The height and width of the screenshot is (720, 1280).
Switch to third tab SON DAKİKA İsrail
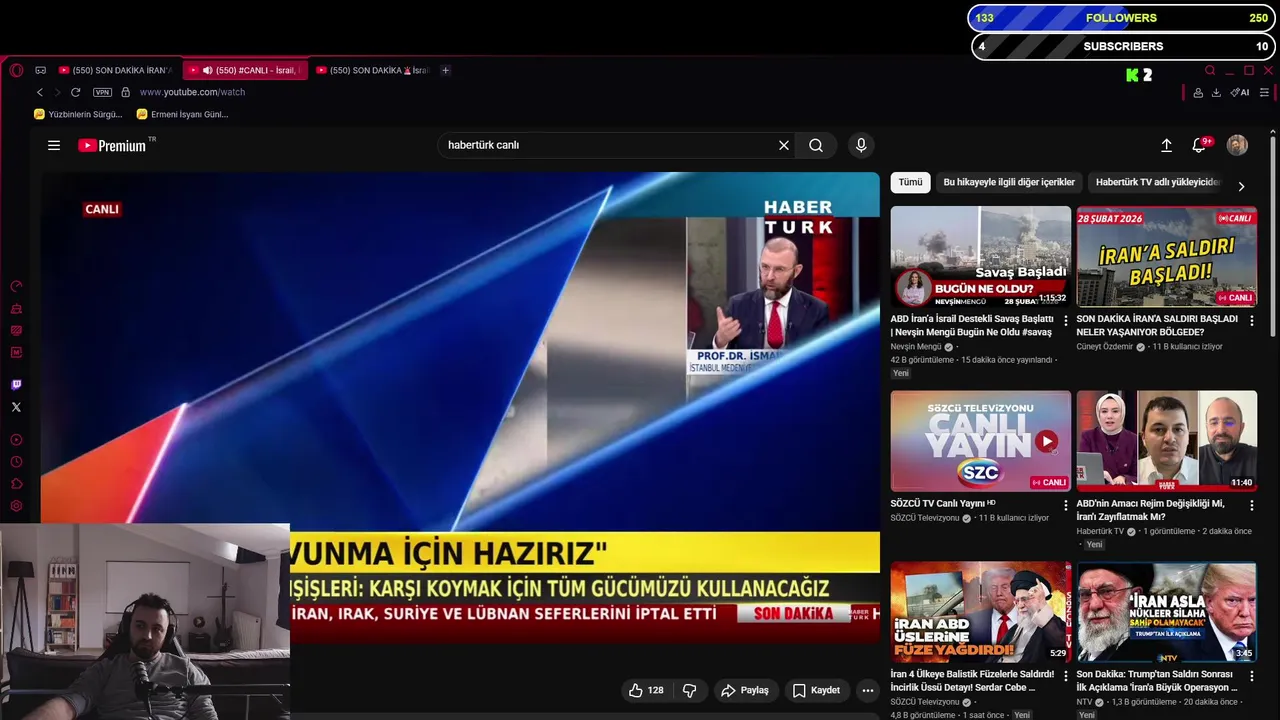(x=373, y=70)
